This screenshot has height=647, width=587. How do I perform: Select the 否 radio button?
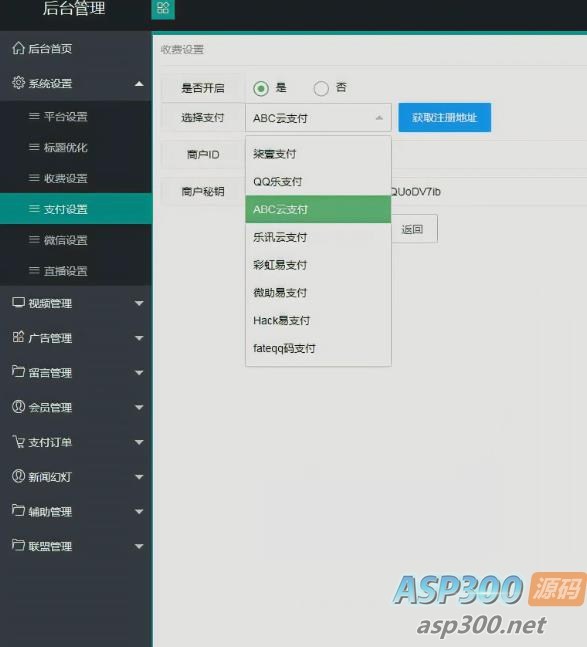tap(321, 88)
